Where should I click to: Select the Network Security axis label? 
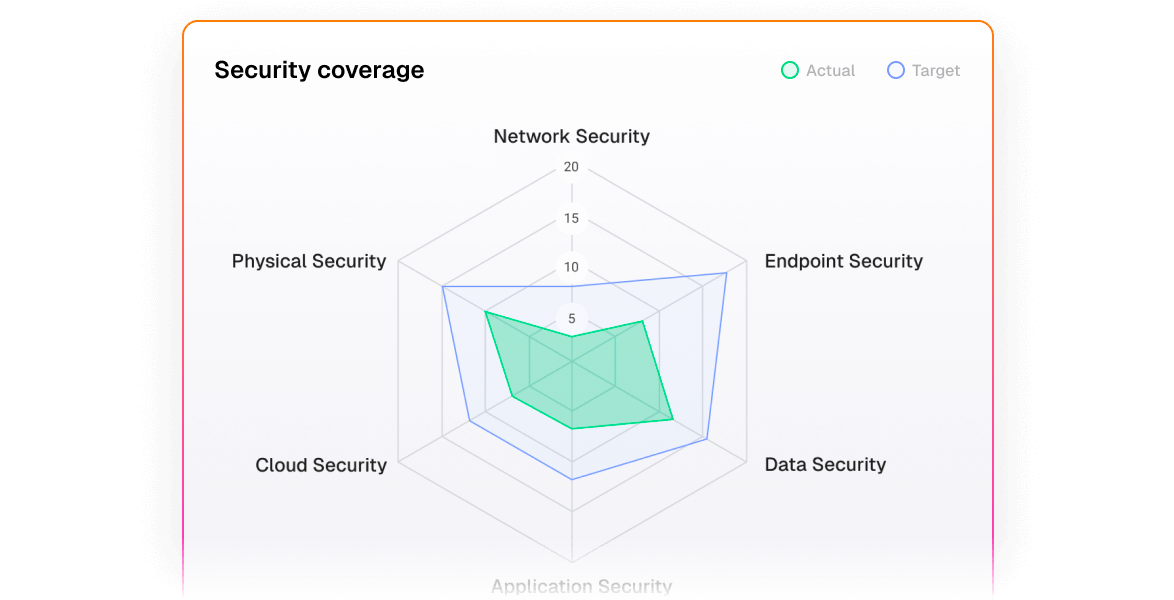(x=571, y=136)
